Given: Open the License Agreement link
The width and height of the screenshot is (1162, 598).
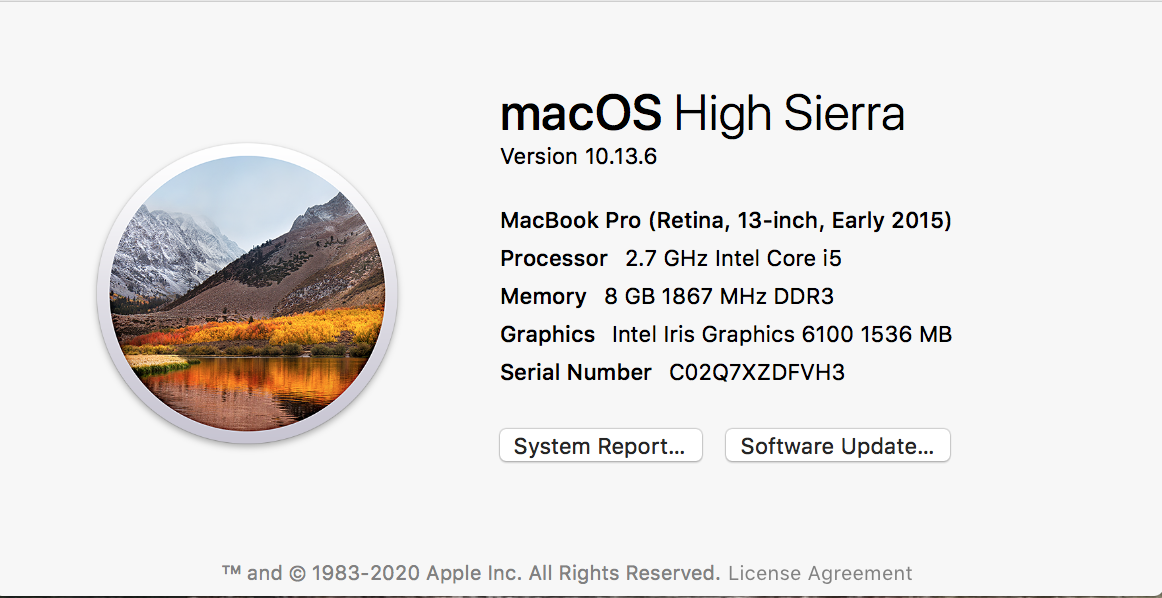Looking at the screenshot, I should 820,574.
